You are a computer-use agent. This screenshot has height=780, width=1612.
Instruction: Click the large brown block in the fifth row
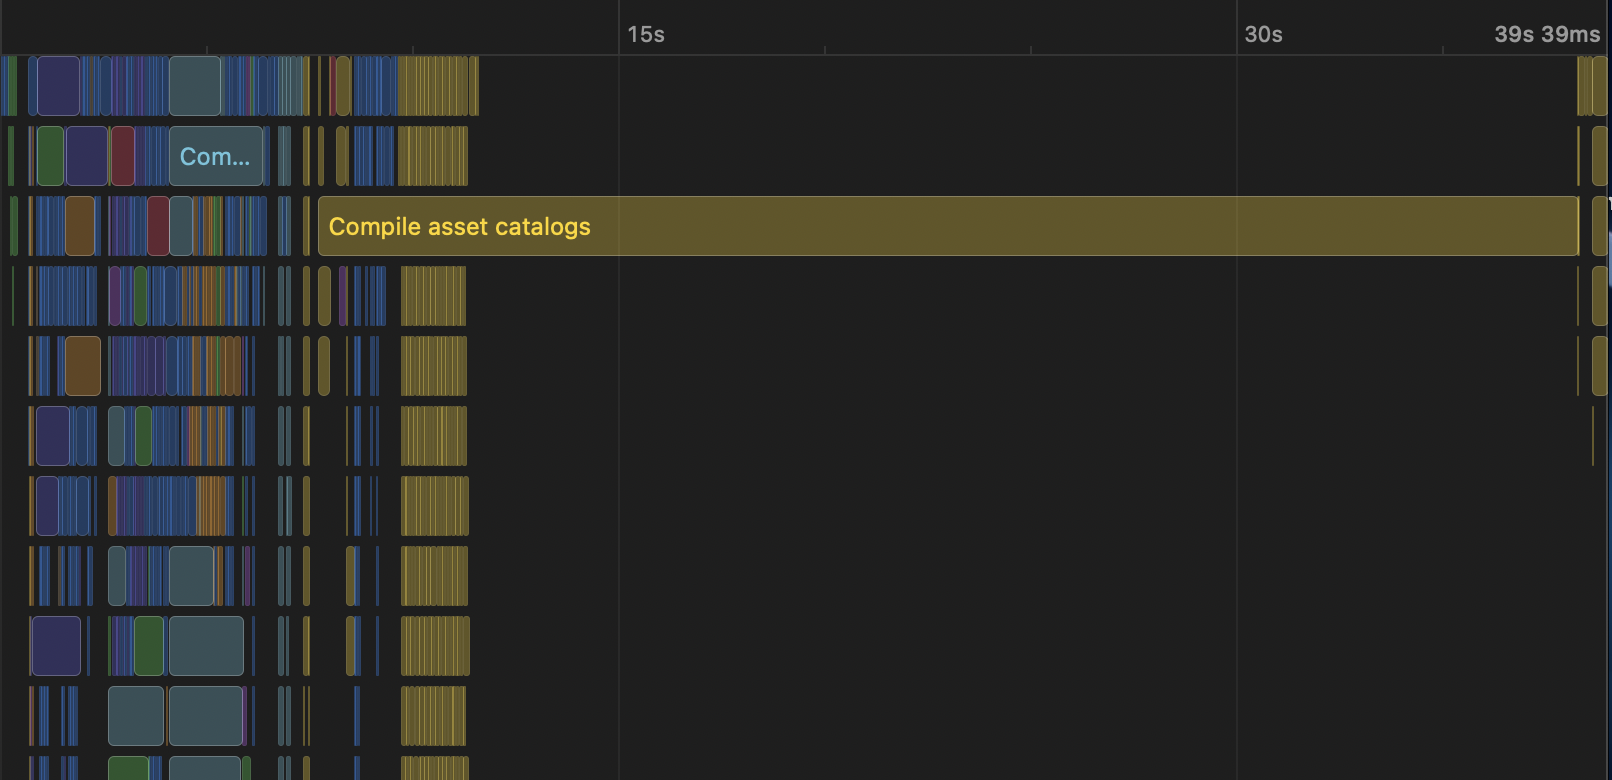pyautogui.click(x=83, y=366)
